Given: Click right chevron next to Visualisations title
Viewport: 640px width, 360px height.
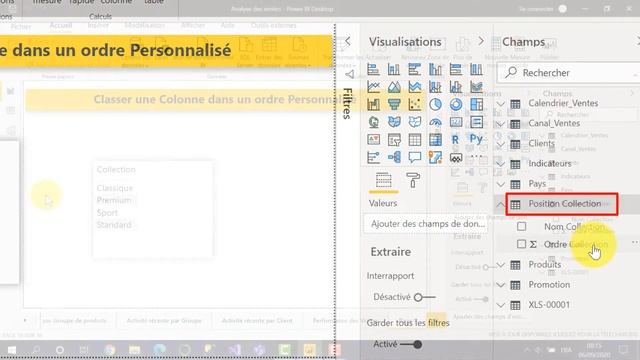Looking at the screenshot, I should [x=481, y=41].
